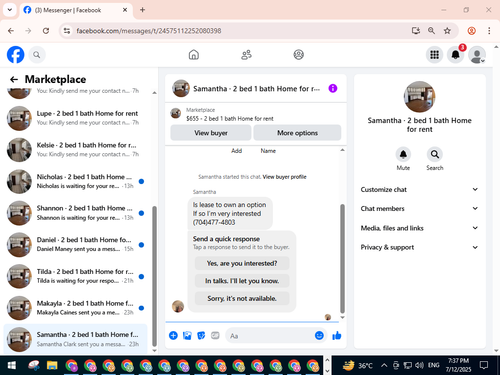Click the ENG language indicator

[x=433, y=365]
